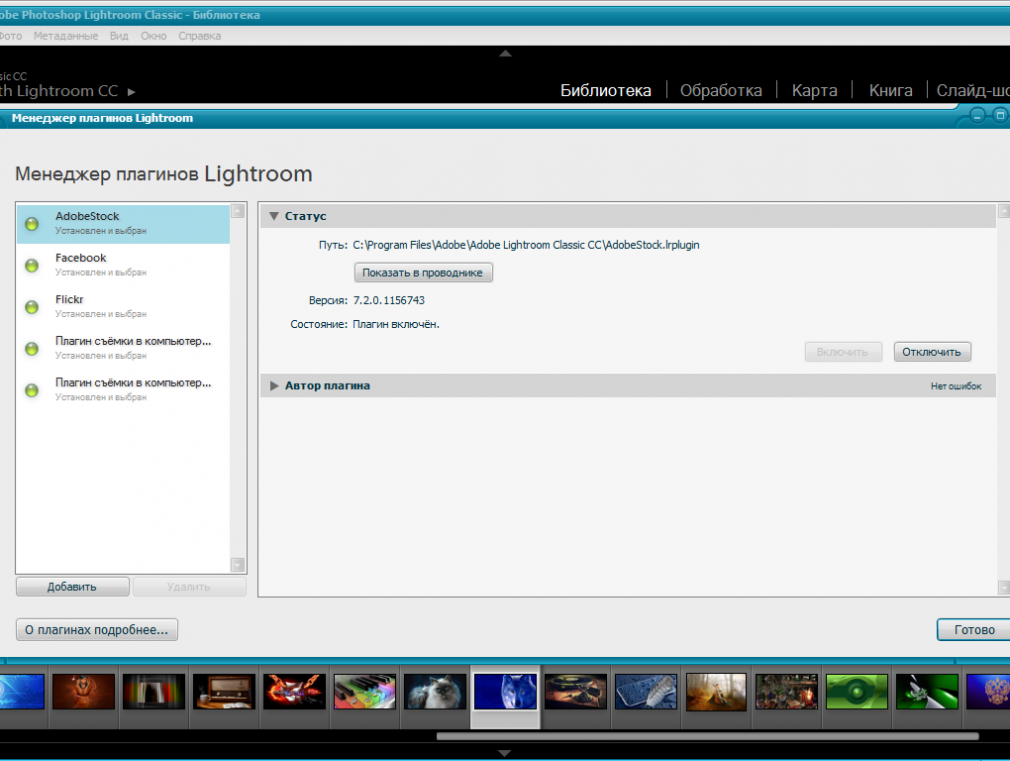Click the greyed-out Включить button
This screenshot has width=1010, height=761.
pyautogui.click(x=843, y=352)
